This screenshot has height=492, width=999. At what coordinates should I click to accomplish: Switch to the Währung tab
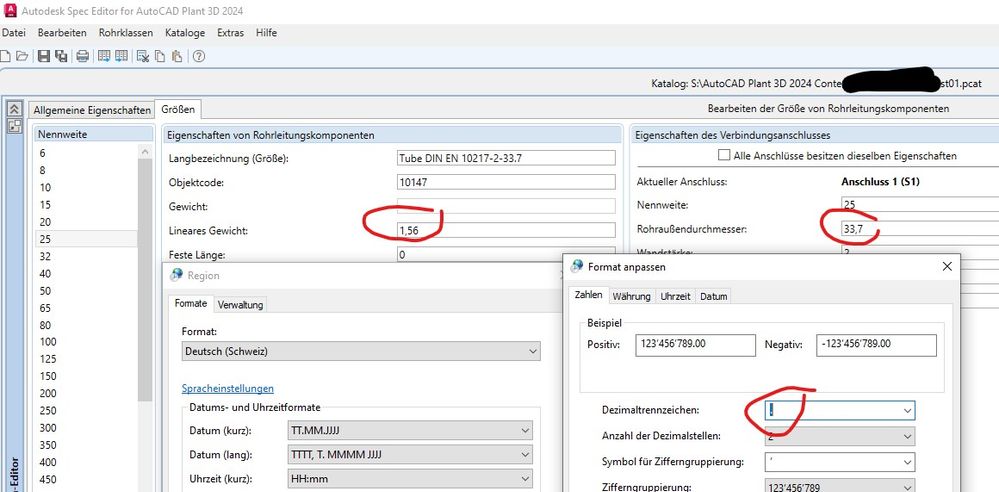pos(631,296)
